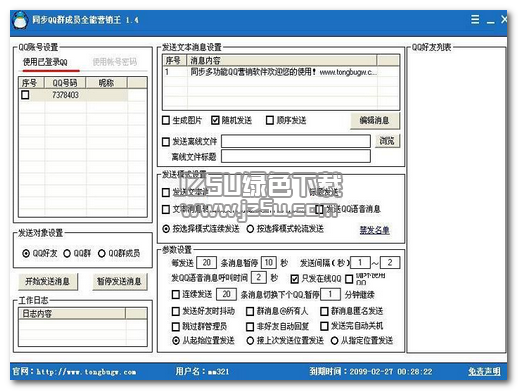Enable the 生成图片 checkbox
Image resolution: width=518 pixels, height=391 pixels.
166,120
